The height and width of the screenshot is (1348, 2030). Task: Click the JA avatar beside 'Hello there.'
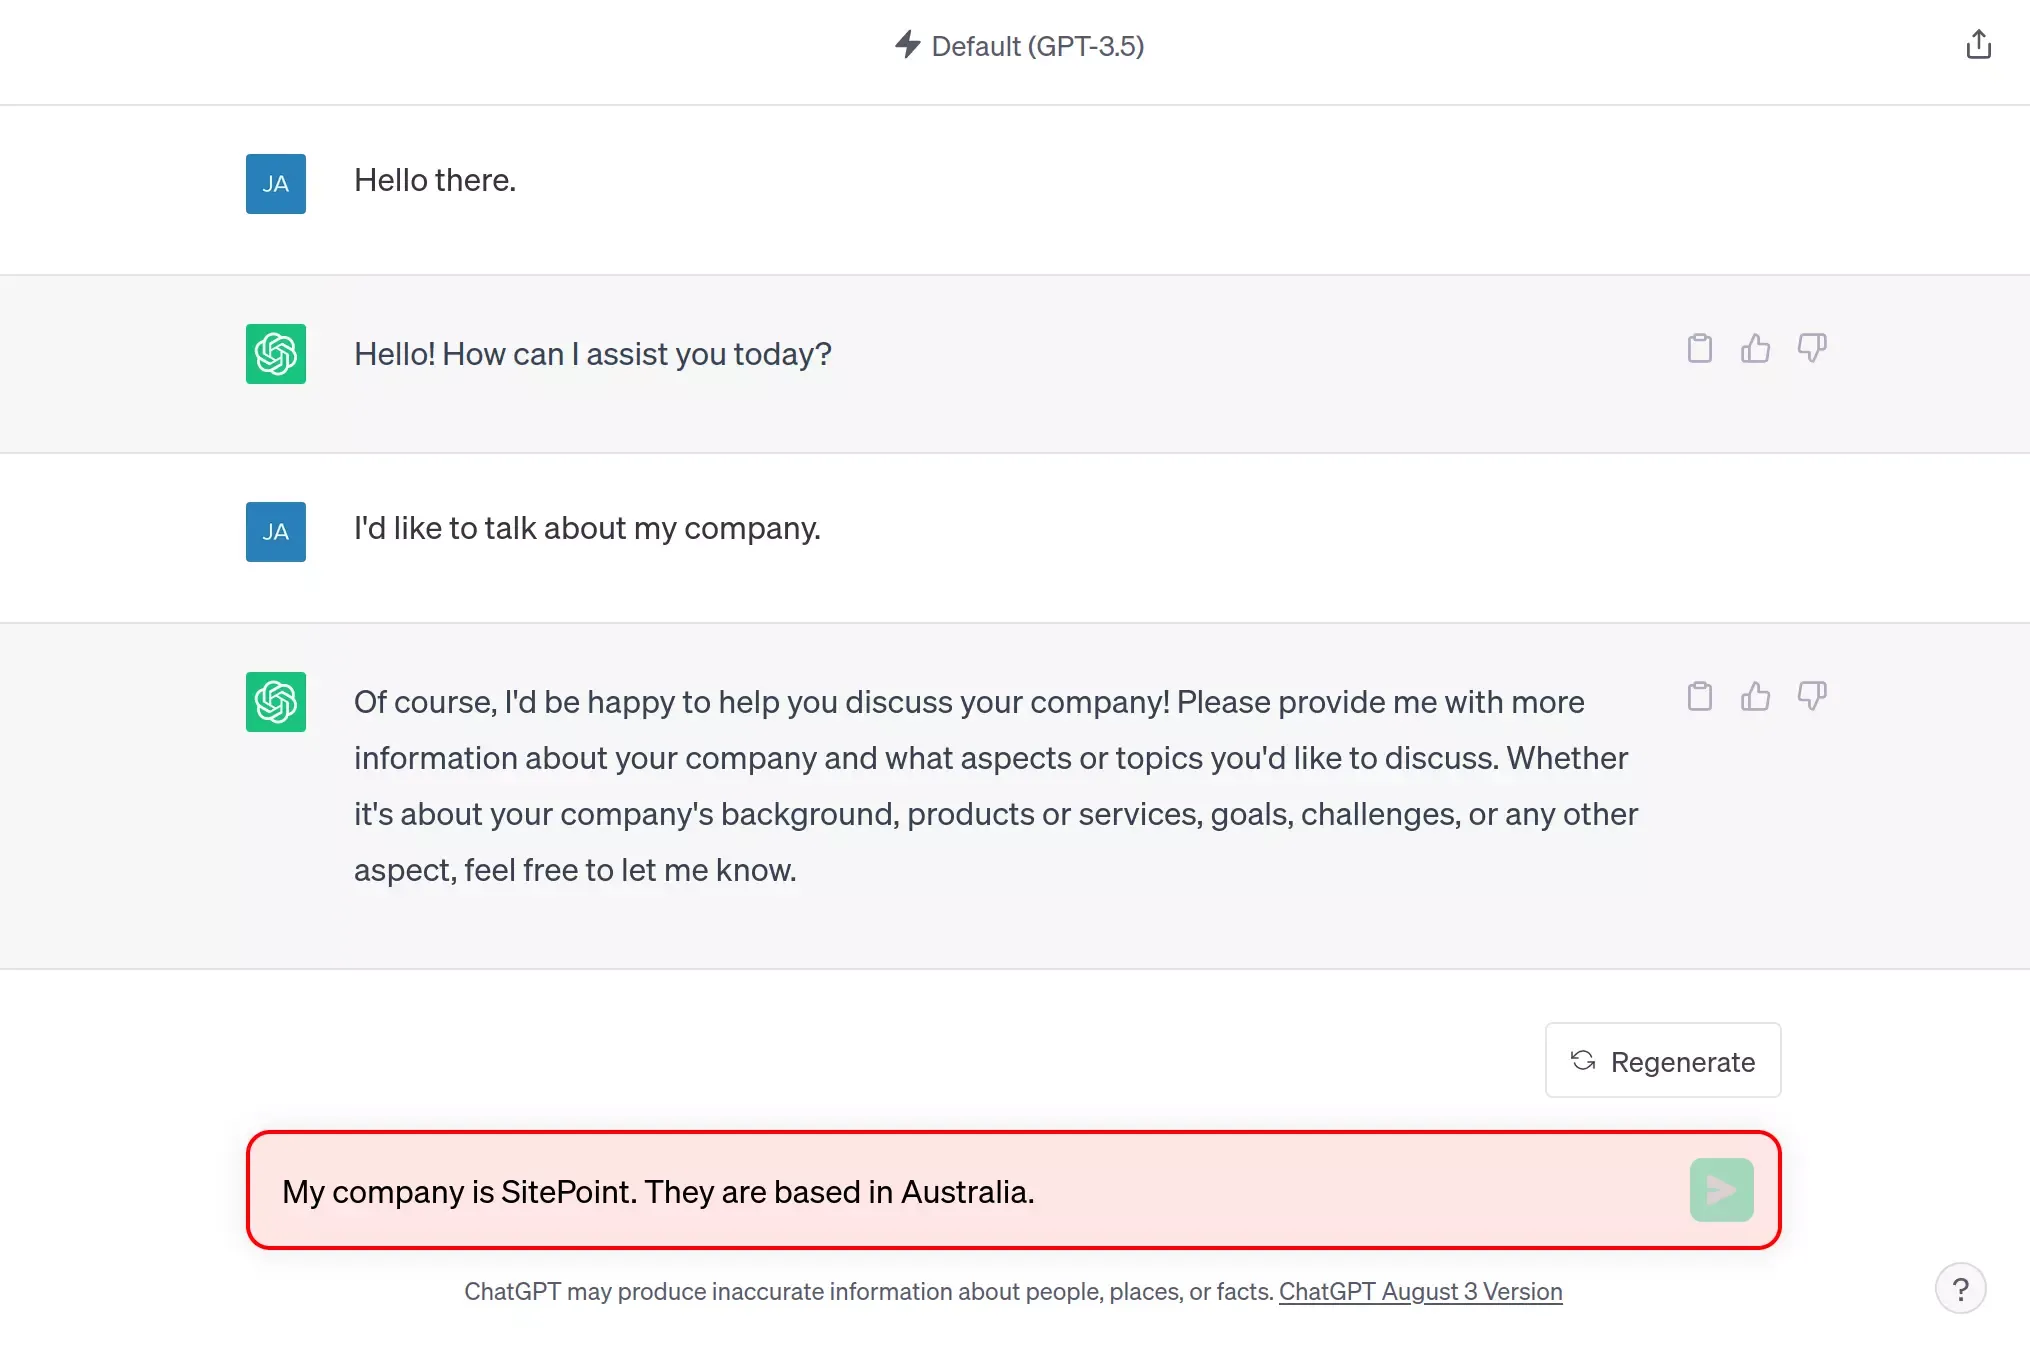[x=276, y=184]
